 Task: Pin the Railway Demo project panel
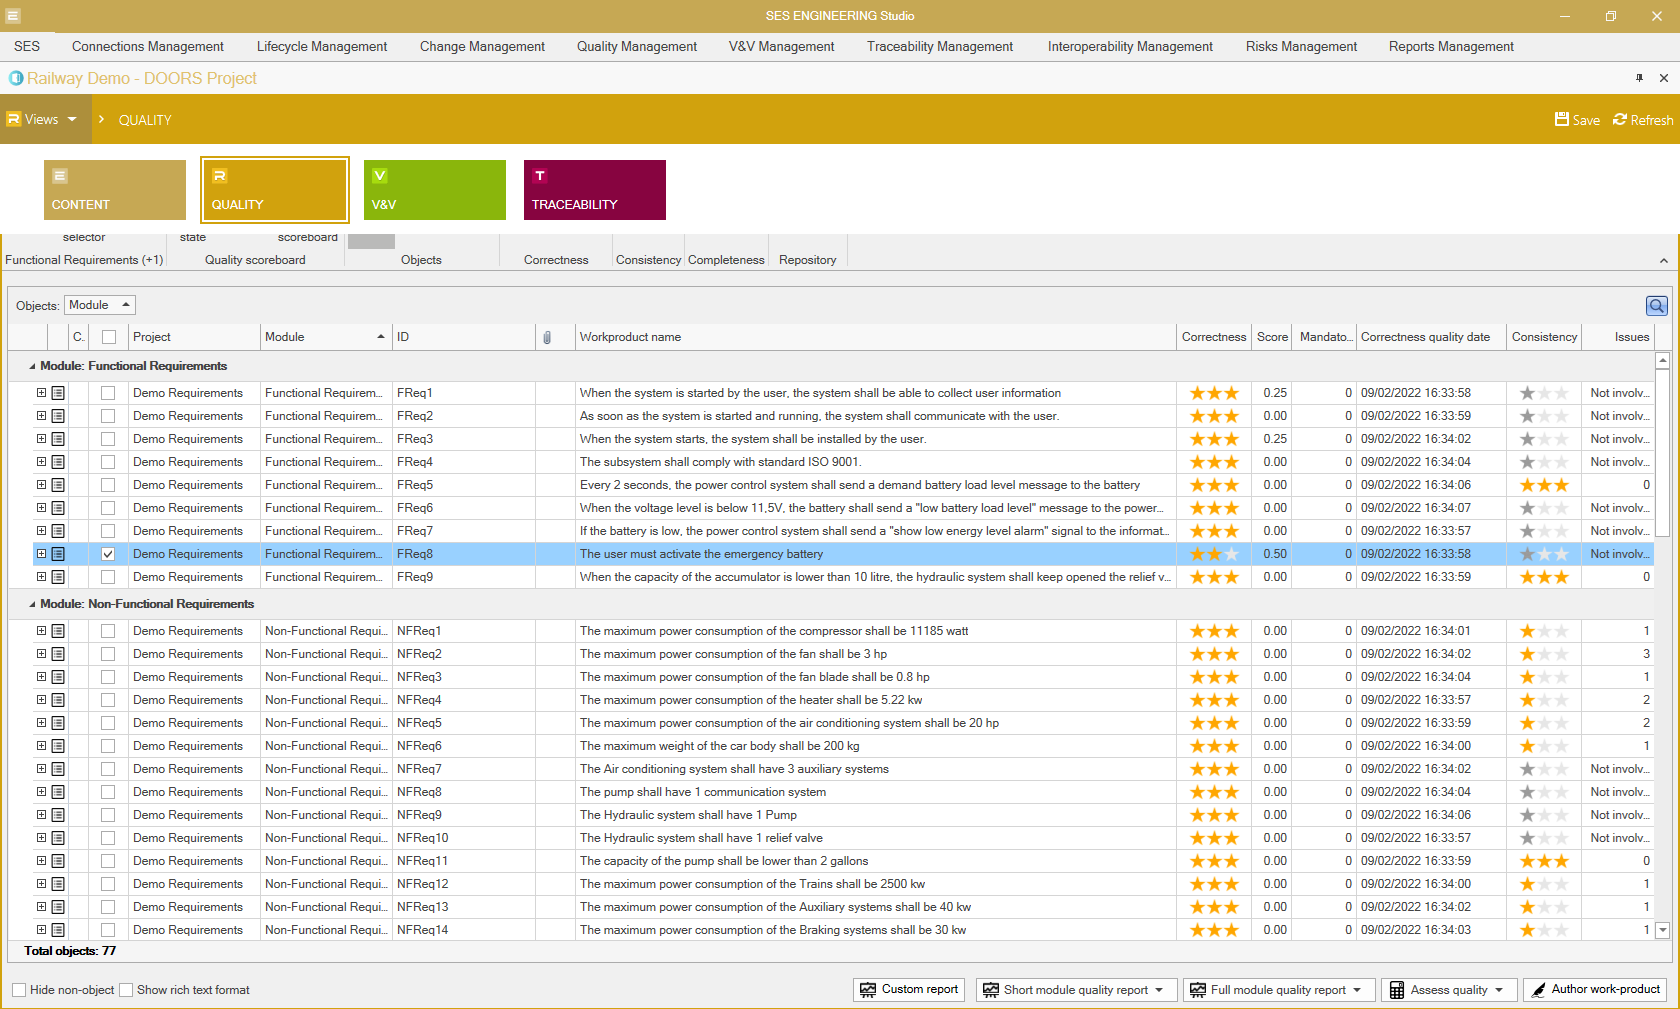tap(1639, 78)
